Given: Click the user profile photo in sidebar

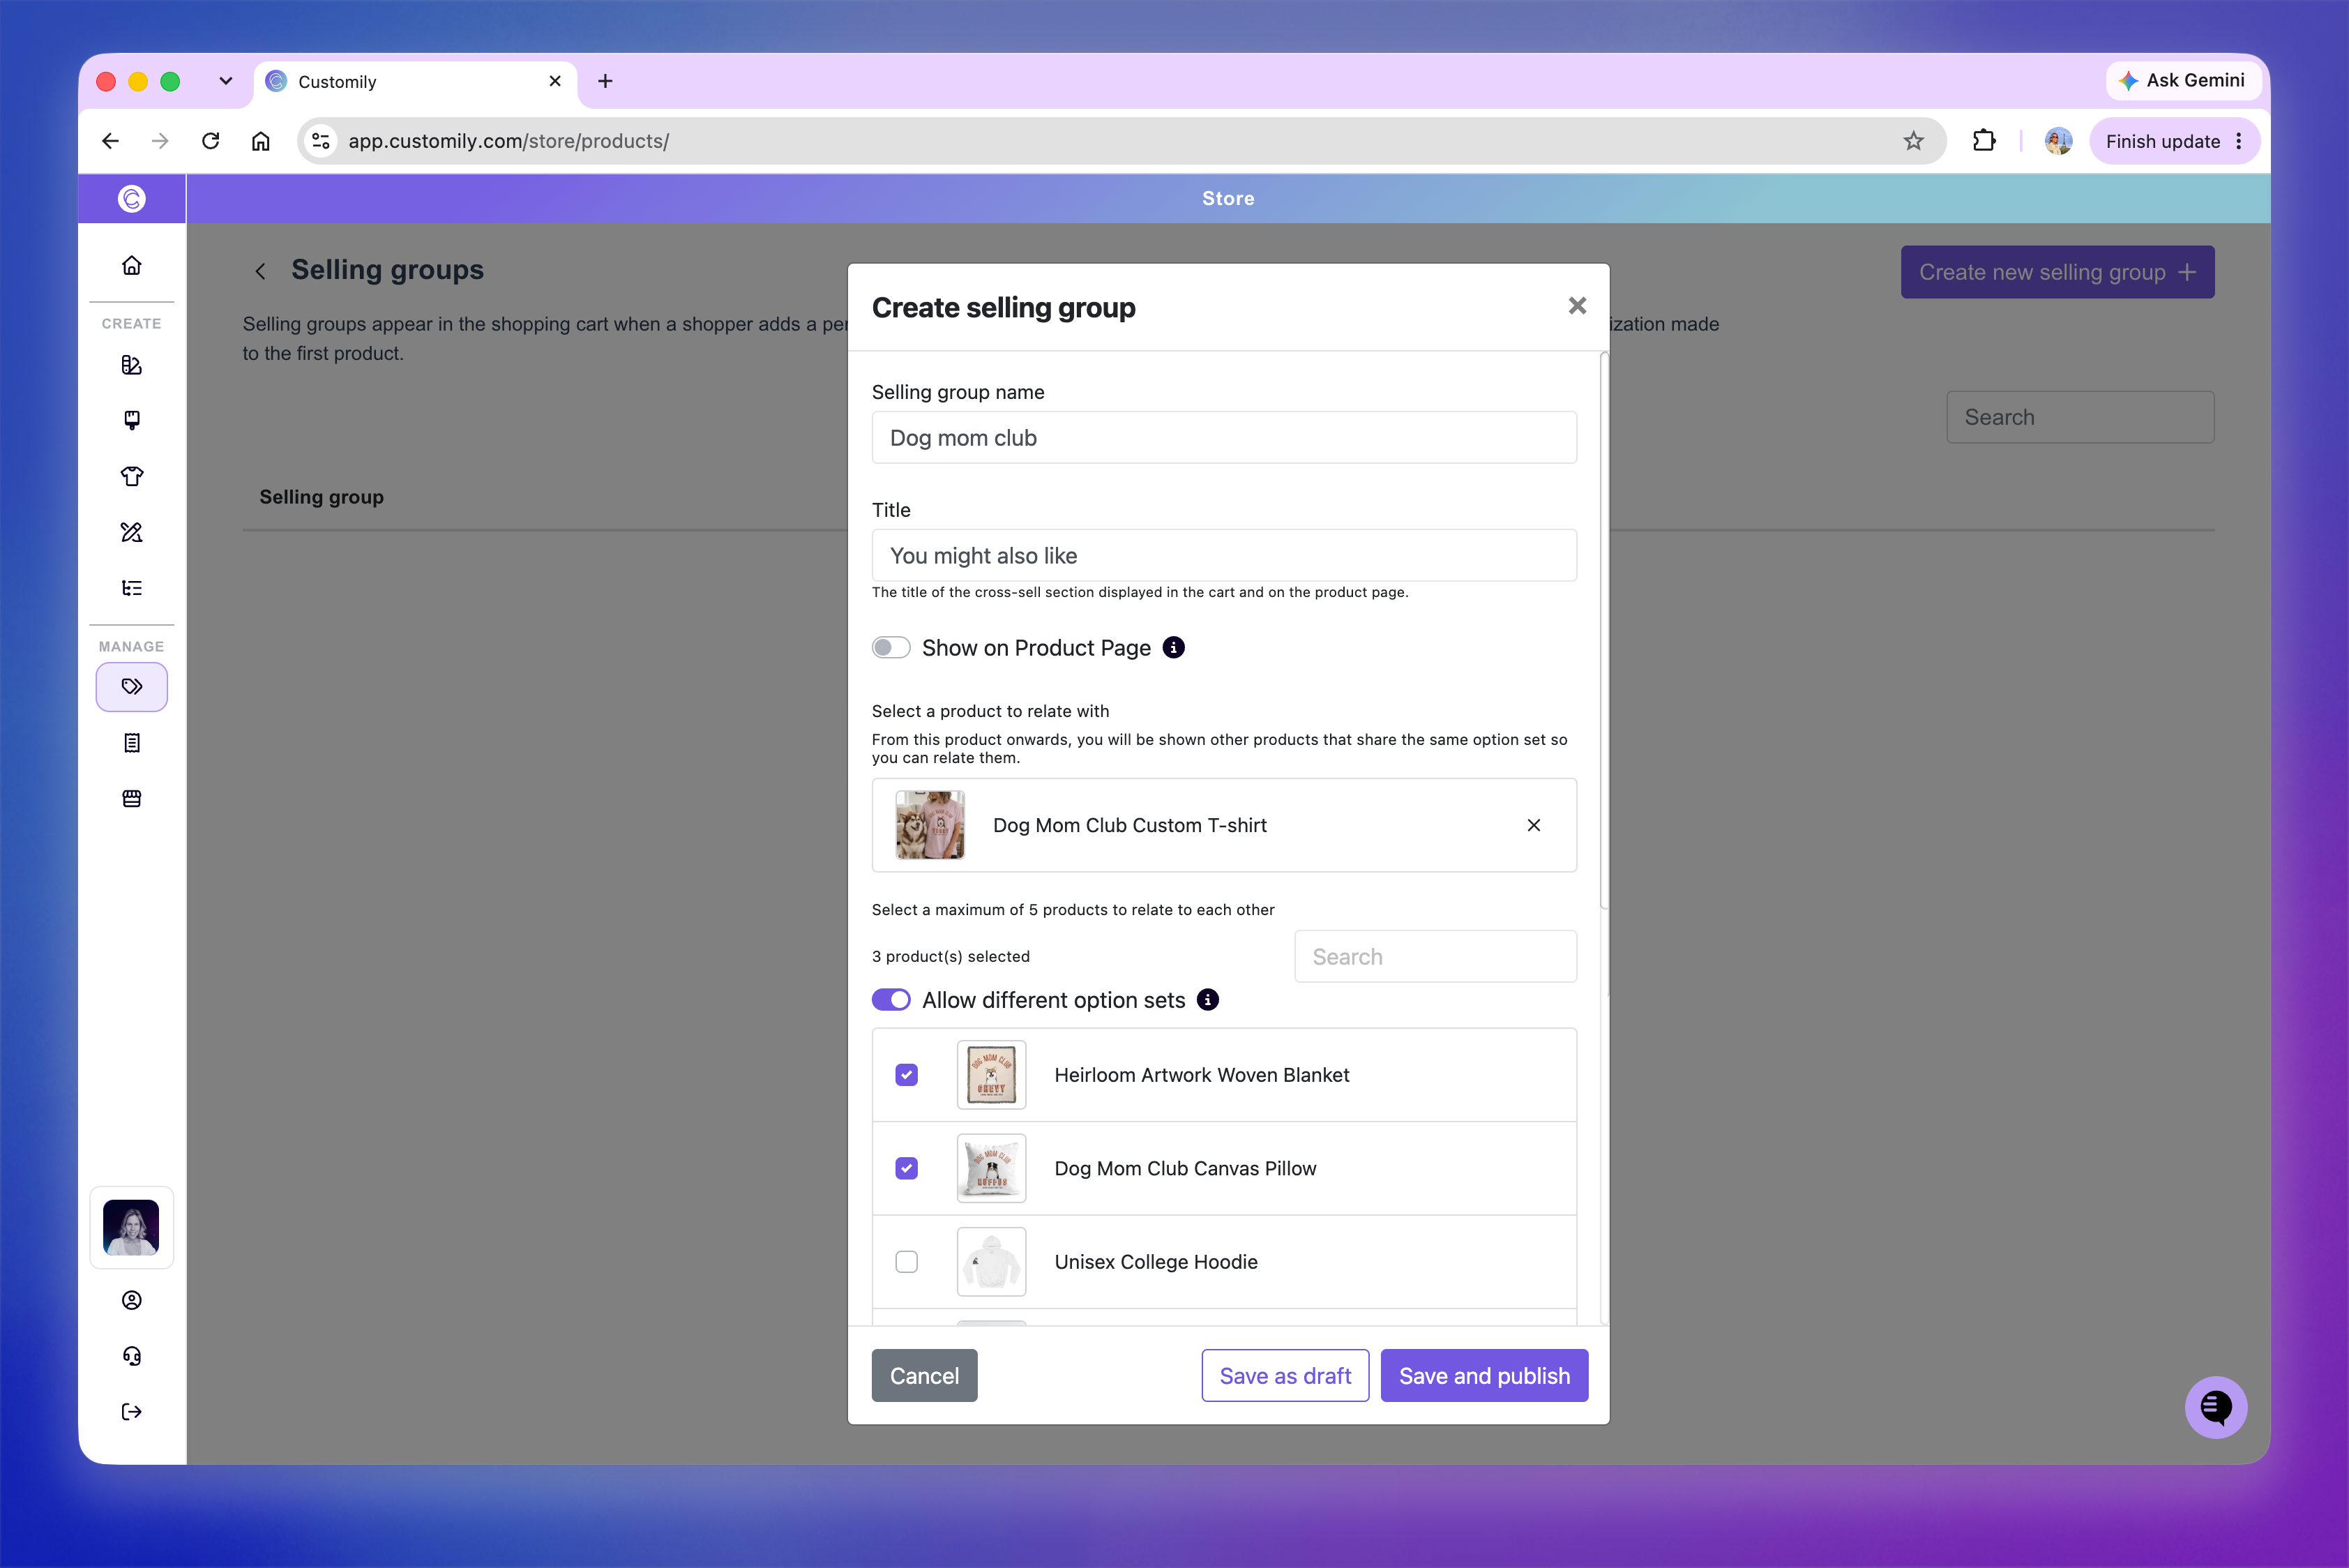Looking at the screenshot, I should [x=132, y=1227].
